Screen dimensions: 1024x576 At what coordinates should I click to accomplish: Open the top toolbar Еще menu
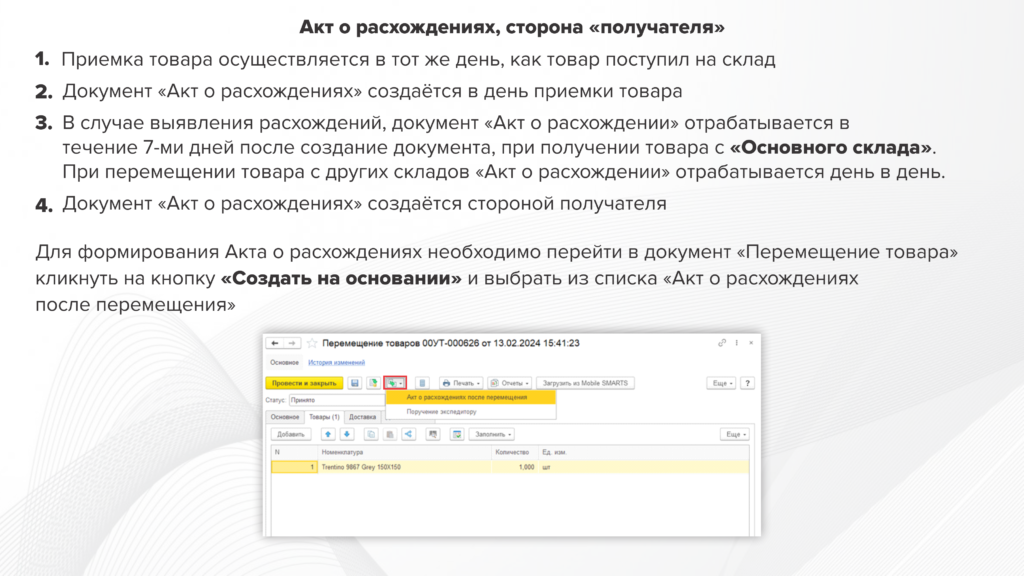click(722, 383)
